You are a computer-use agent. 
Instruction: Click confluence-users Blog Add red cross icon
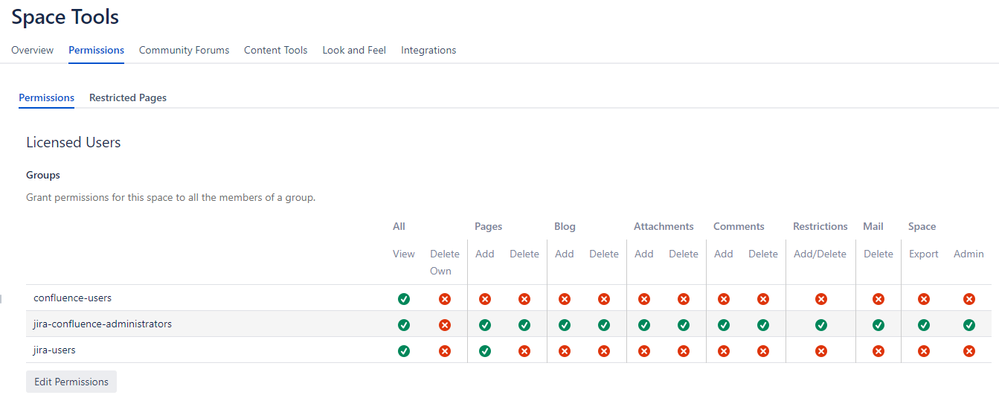click(564, 299)
